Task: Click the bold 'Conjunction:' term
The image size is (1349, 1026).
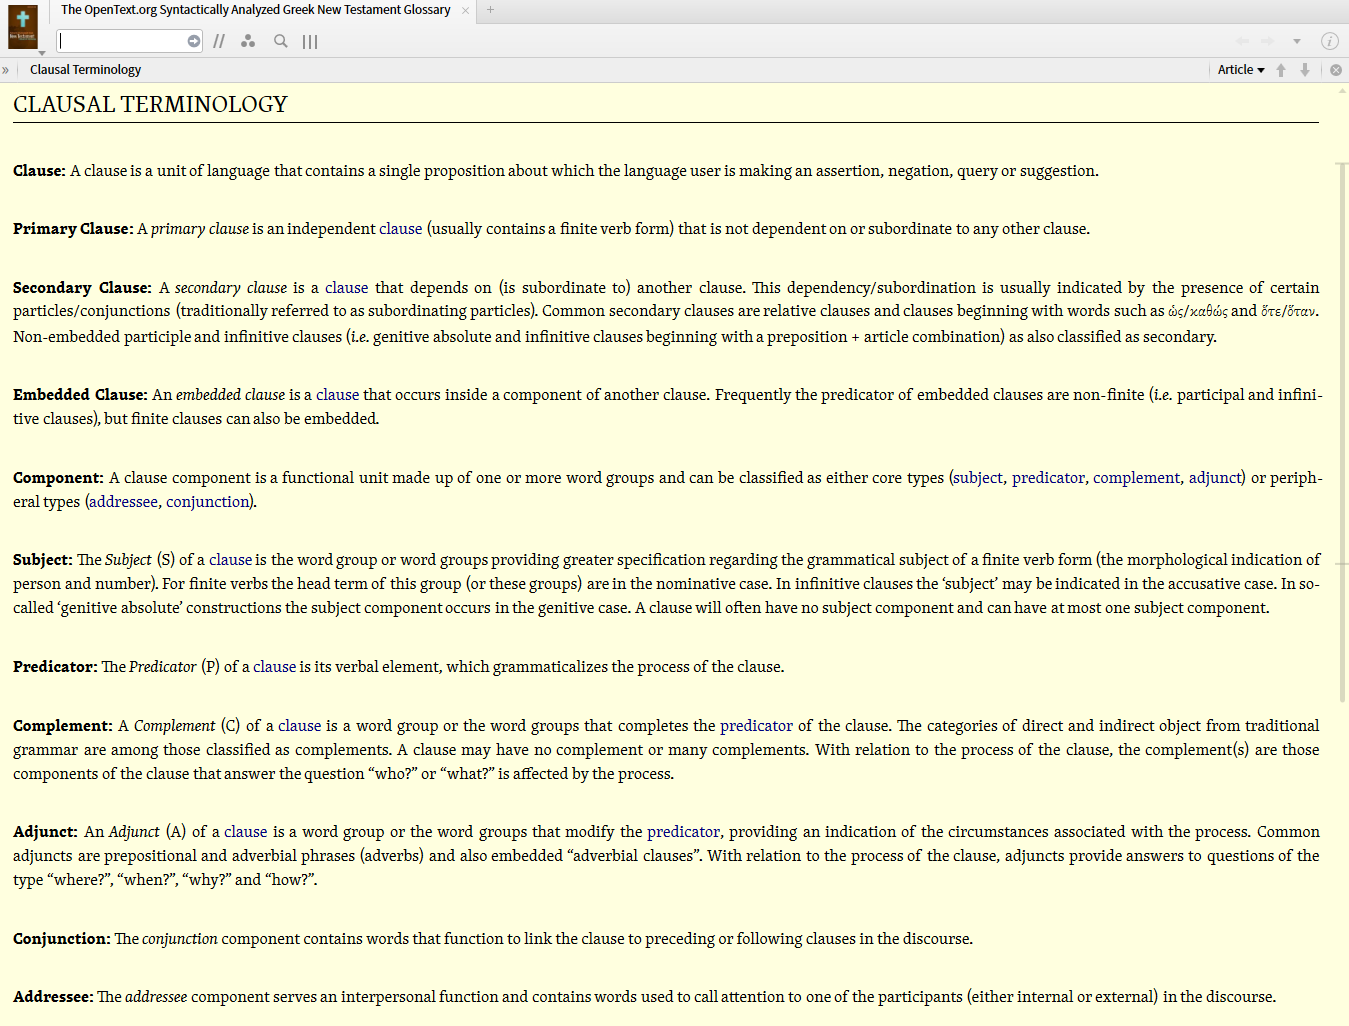Action: click(x=62, y=939)
